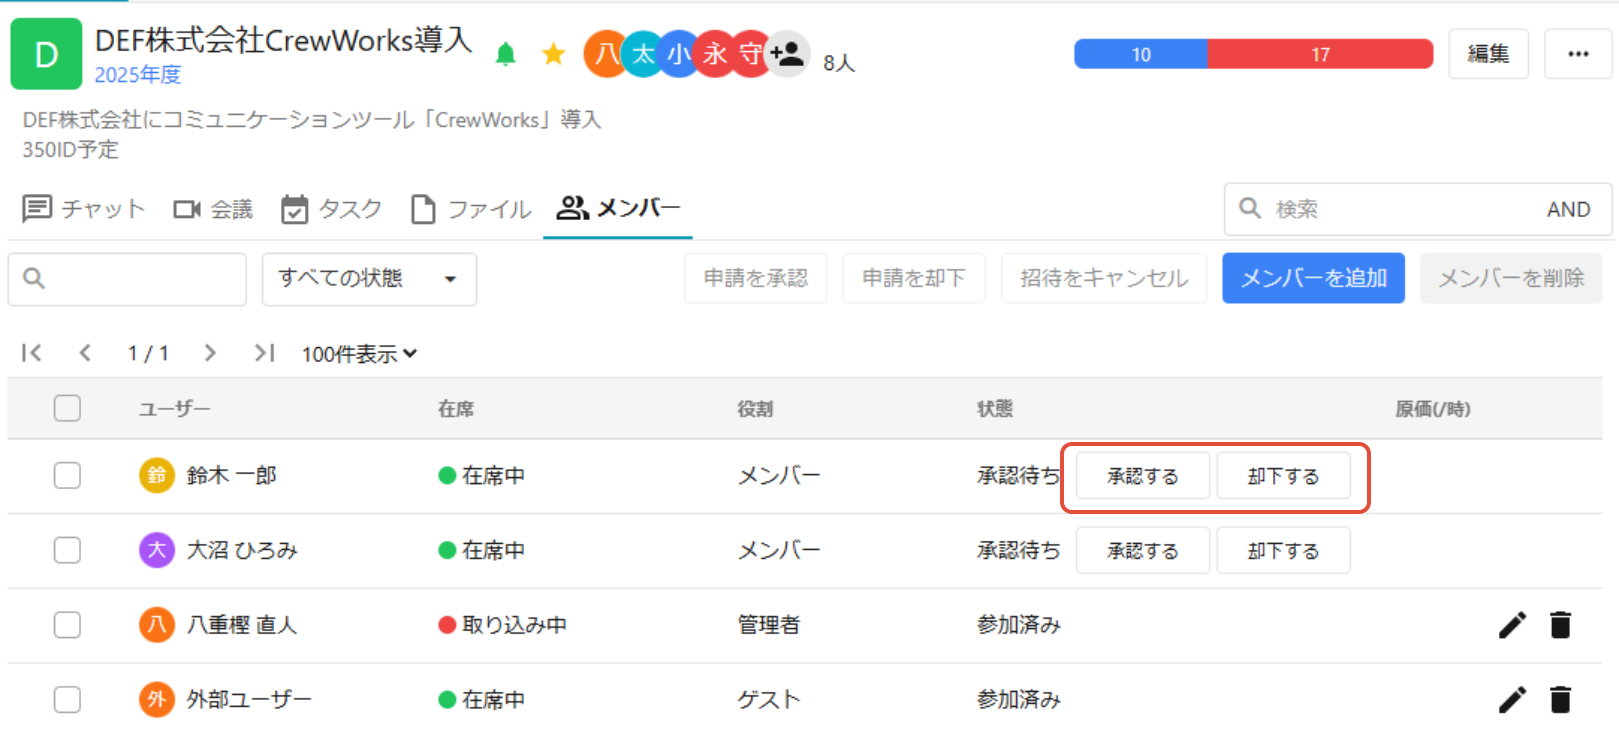Open the three-dot more options menu

(1578, 54)
